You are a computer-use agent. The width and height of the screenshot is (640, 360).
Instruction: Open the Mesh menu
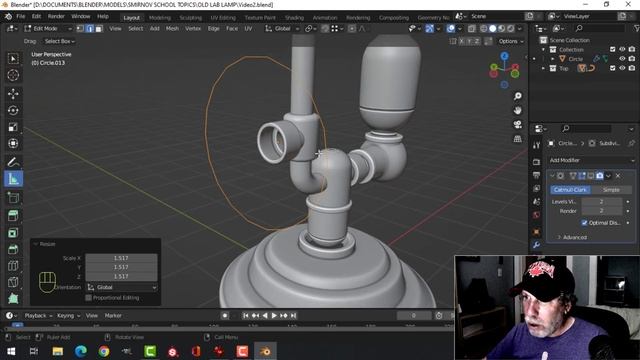pyautogui.click(x=172, y=29)
